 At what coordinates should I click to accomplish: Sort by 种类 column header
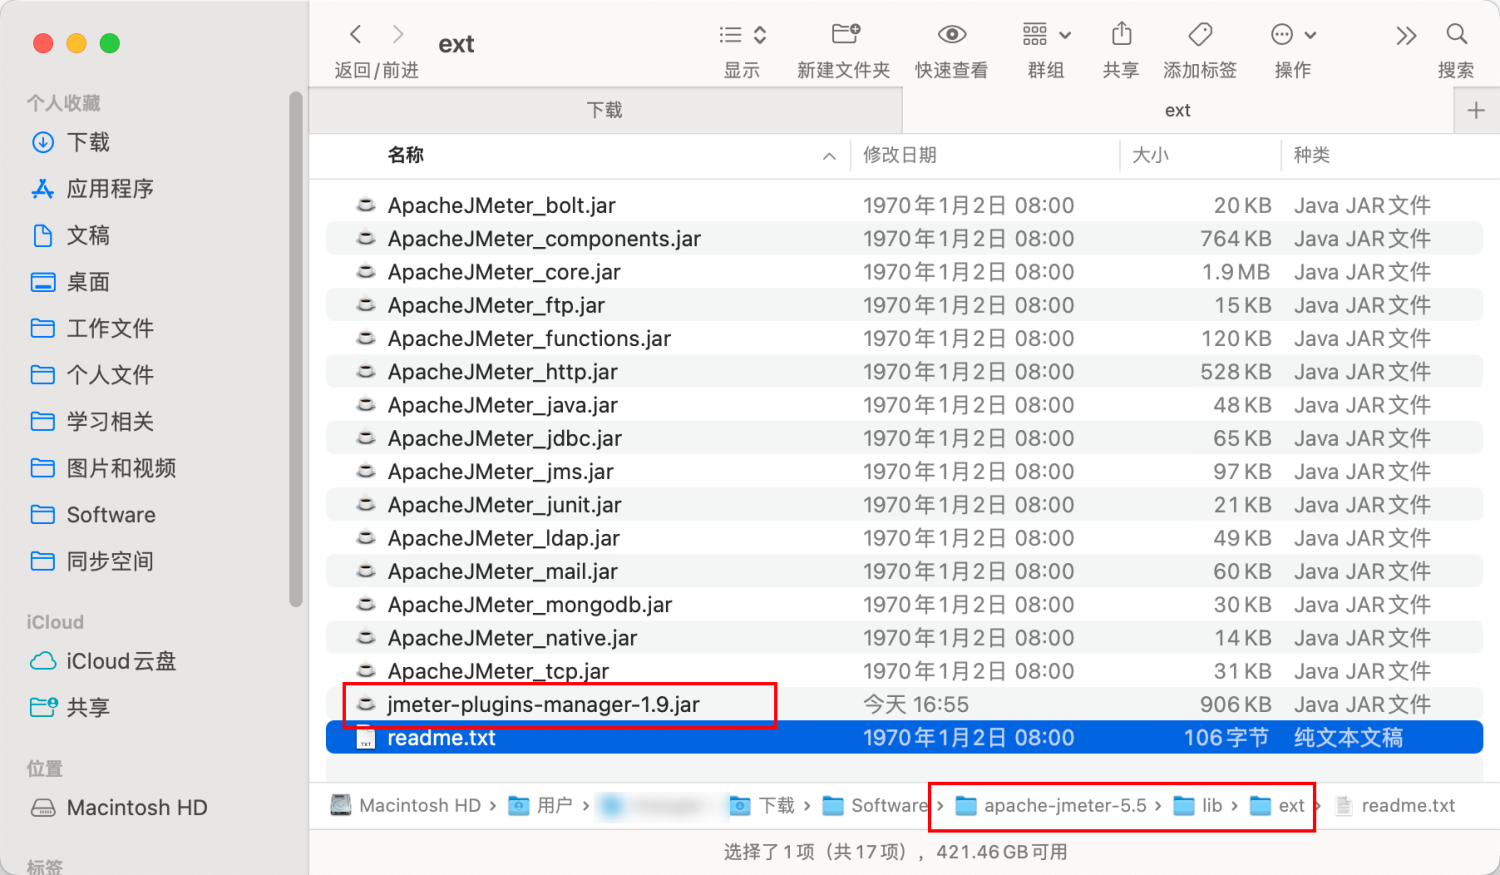(1312, 155)
